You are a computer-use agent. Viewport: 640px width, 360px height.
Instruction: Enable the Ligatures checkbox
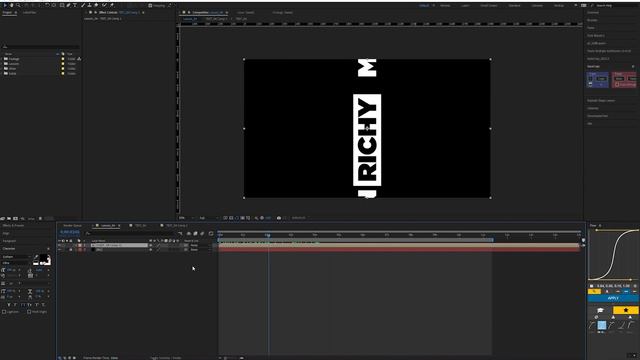4,312
